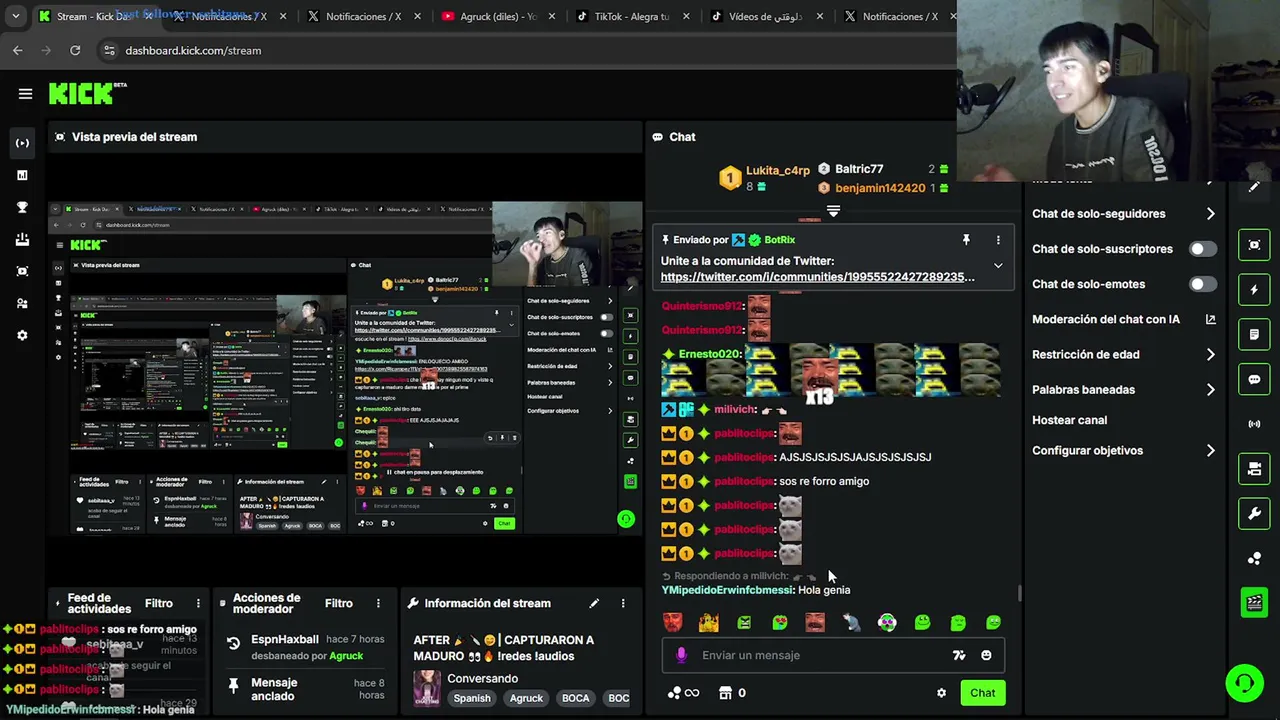Screen dimensions: 1280x720
Task: Expand Restricción de edad options
Action: [1210, 355]
